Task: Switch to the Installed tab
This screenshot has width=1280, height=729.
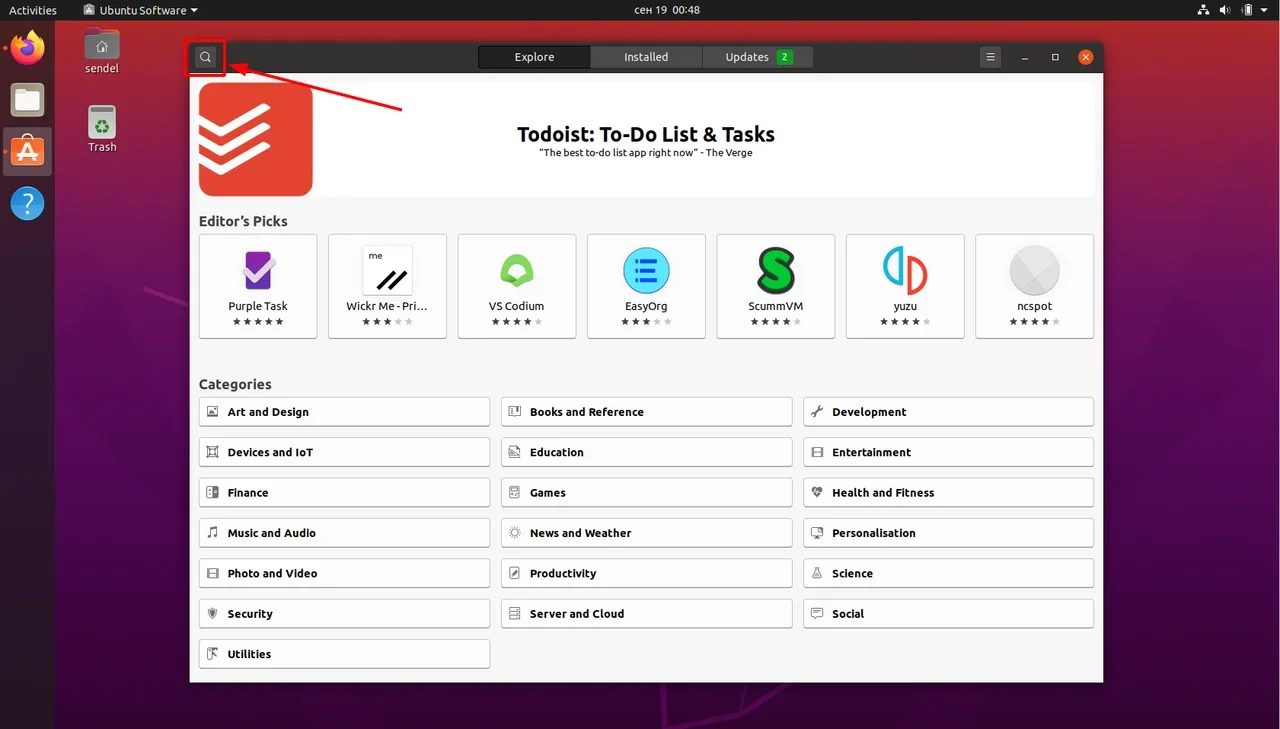Action: click(x=646, y=57)
